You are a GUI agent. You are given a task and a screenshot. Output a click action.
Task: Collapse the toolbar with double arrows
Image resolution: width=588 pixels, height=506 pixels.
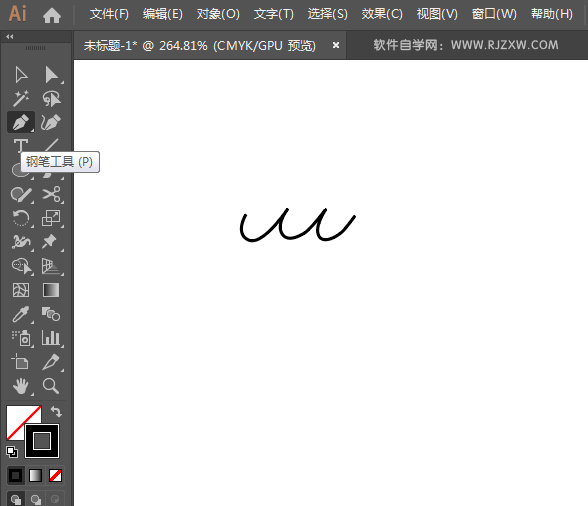point(10,36)
